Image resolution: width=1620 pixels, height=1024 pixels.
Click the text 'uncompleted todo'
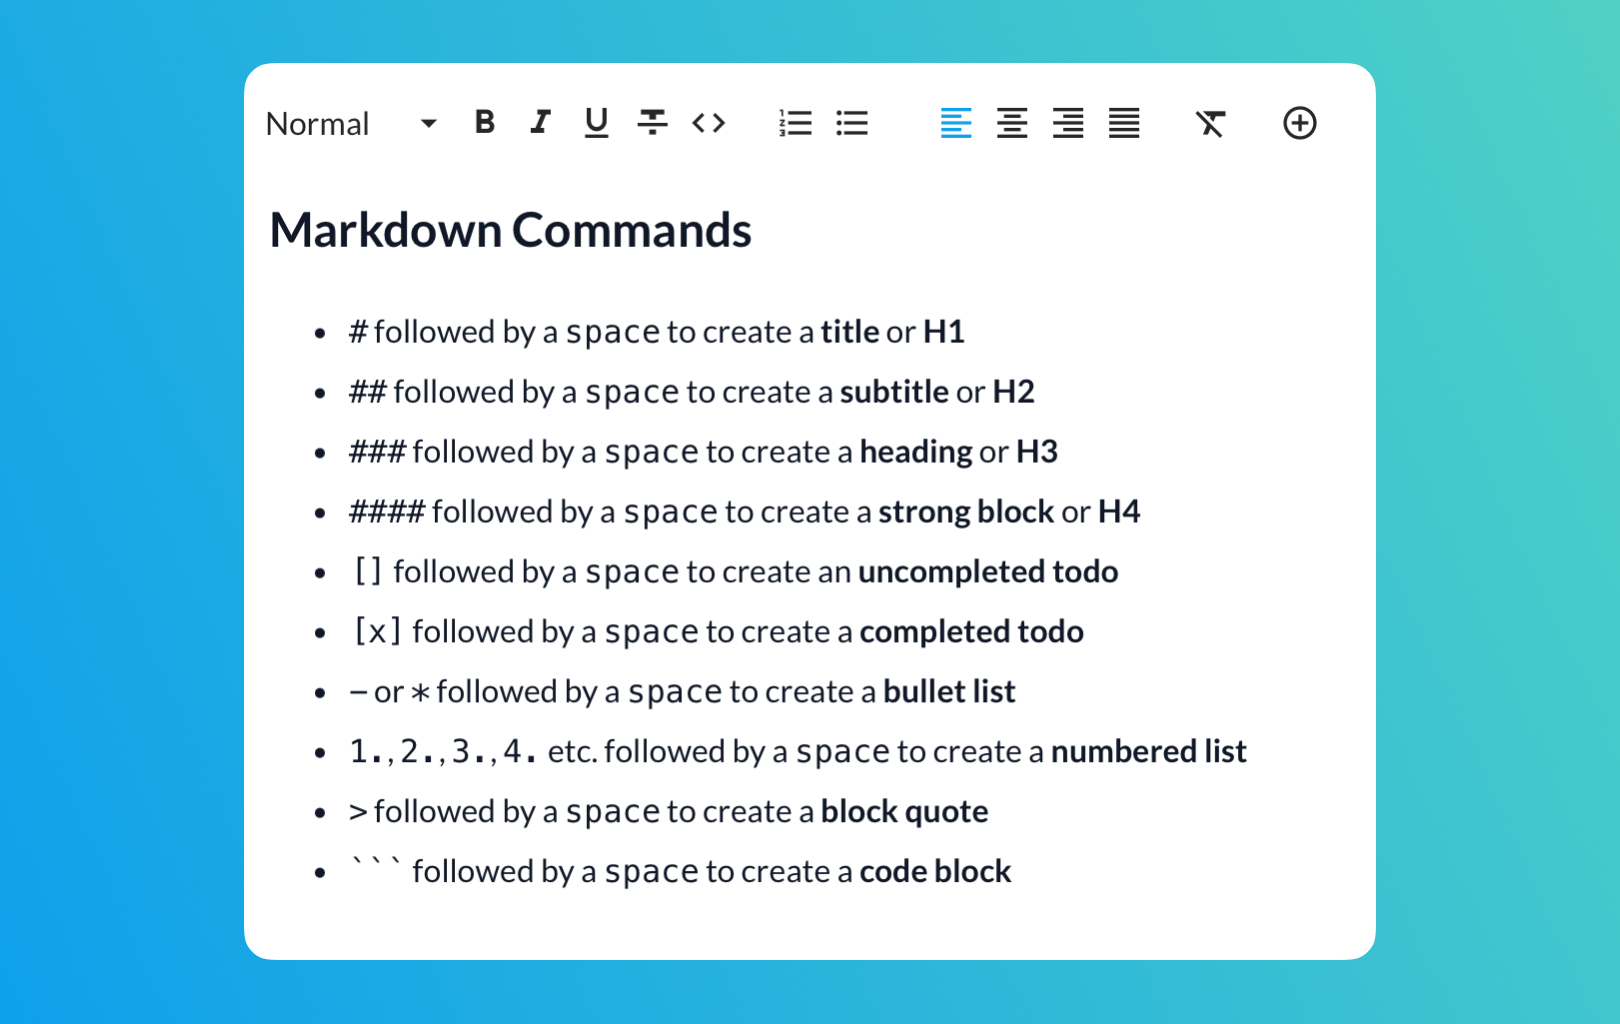pyautogui.click(x=988, y=572)
